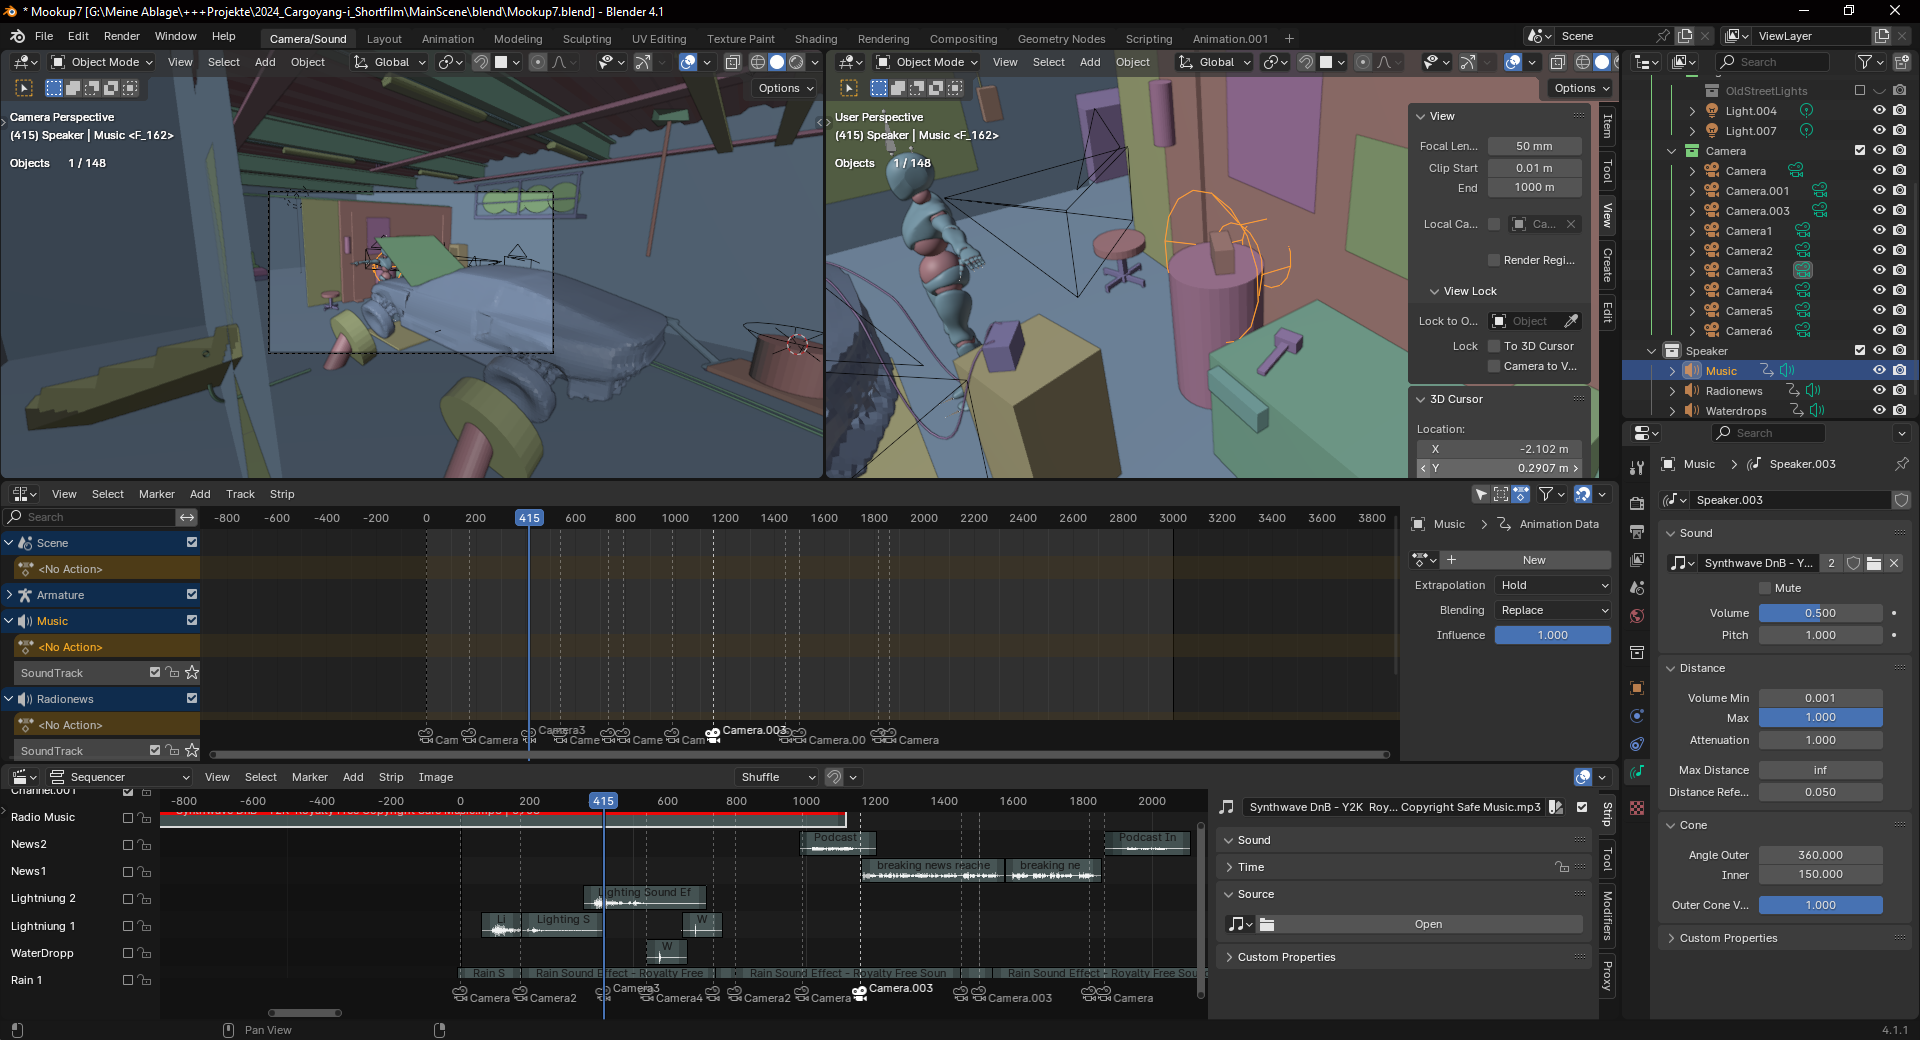Viewport: 1920px width, 1040px height.
Task: Open sound file browser for Synthwave DnB
Action: point(1874,563)
